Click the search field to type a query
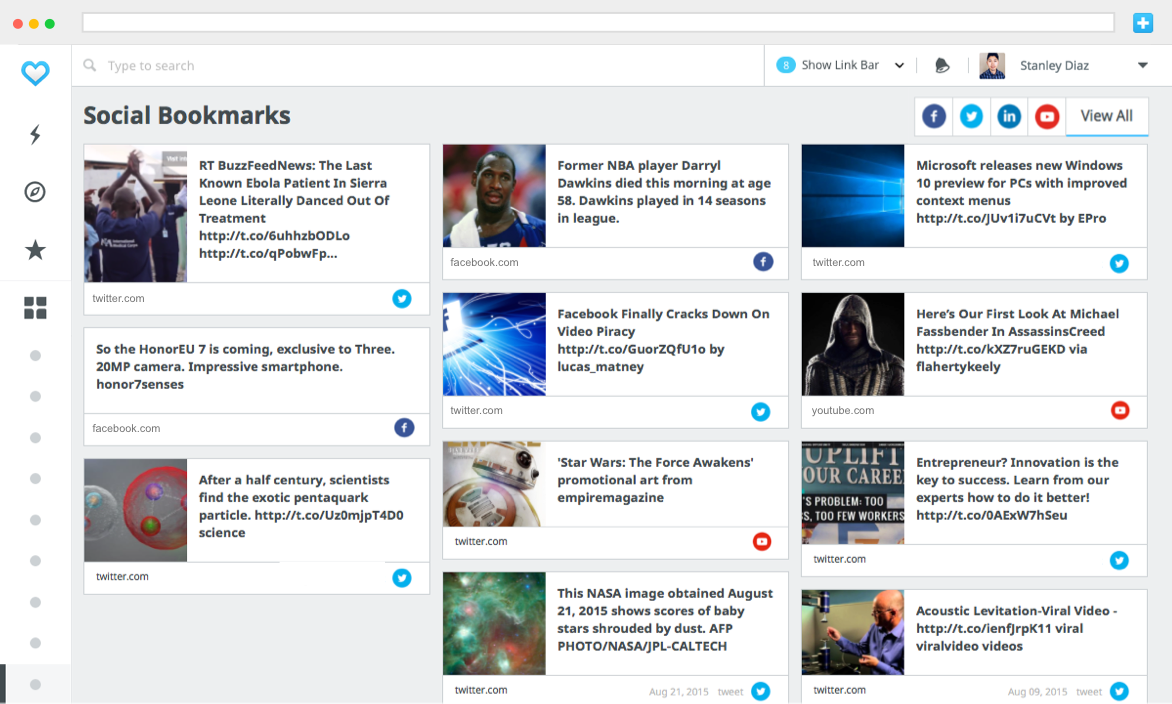This screenshot has width=1172, height=704. (200, 64)
